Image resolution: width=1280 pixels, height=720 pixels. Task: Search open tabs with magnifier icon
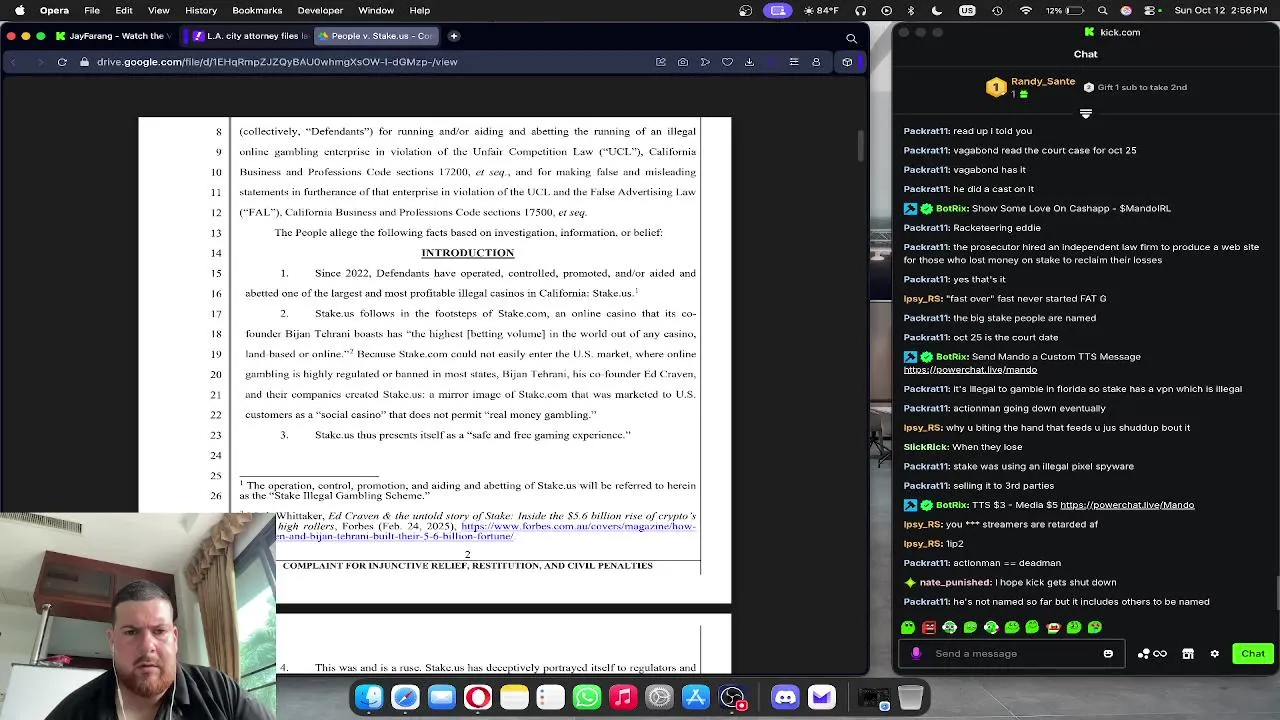click(851, 38)
